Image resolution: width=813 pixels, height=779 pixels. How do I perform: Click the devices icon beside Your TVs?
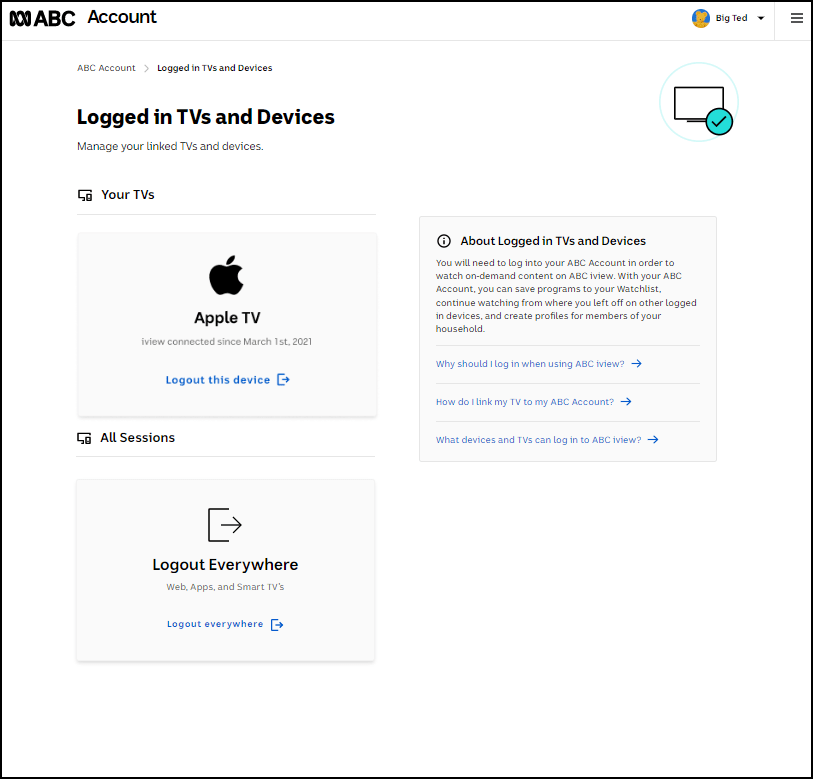(85, 195)
